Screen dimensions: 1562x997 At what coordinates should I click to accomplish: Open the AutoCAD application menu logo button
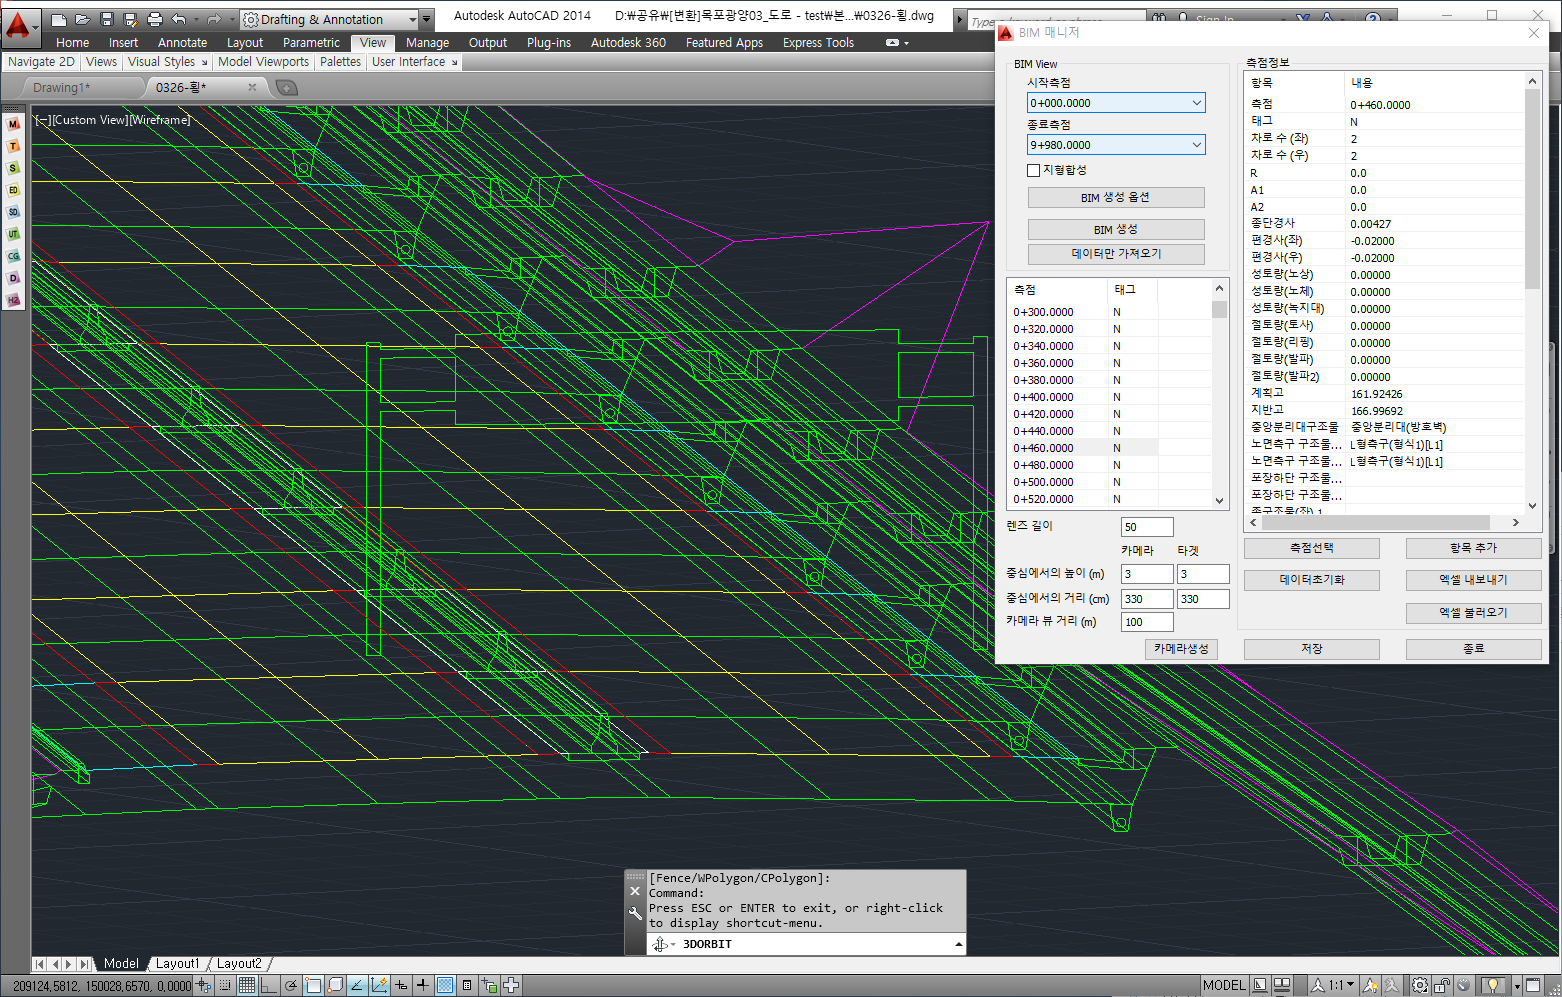18,24
